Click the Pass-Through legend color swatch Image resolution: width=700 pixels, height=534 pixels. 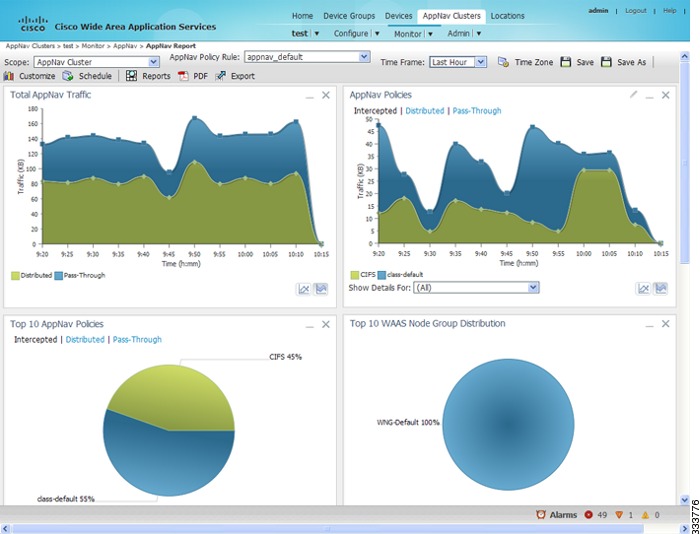(58, 276)
